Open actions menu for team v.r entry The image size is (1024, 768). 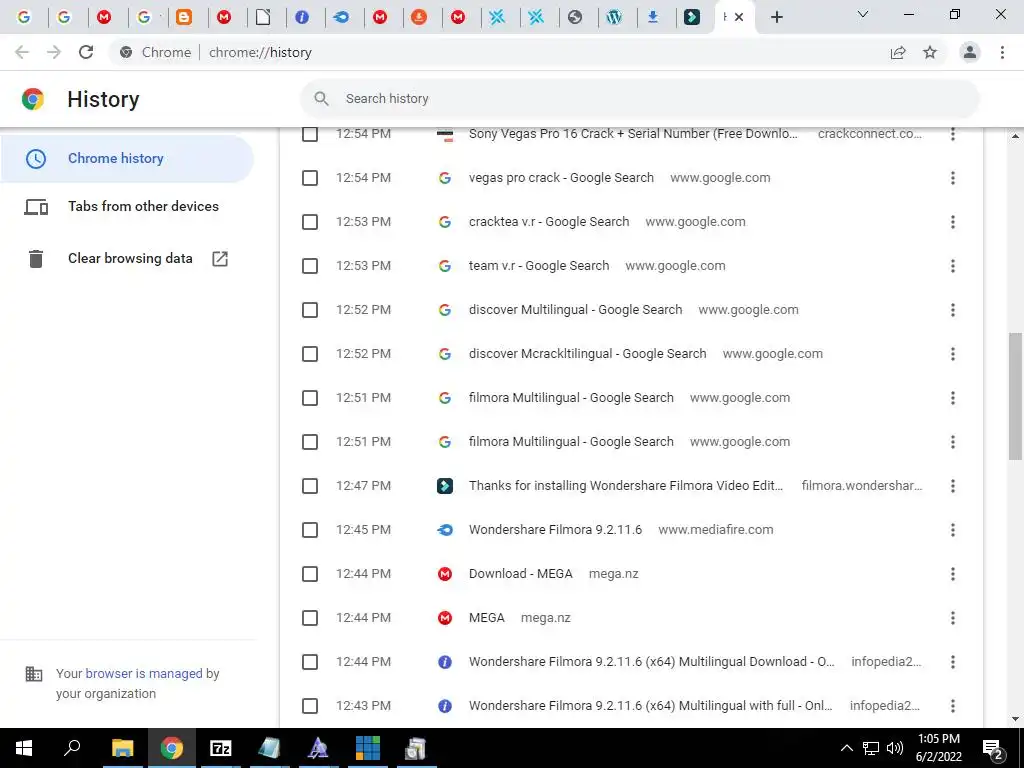point(953,266)
